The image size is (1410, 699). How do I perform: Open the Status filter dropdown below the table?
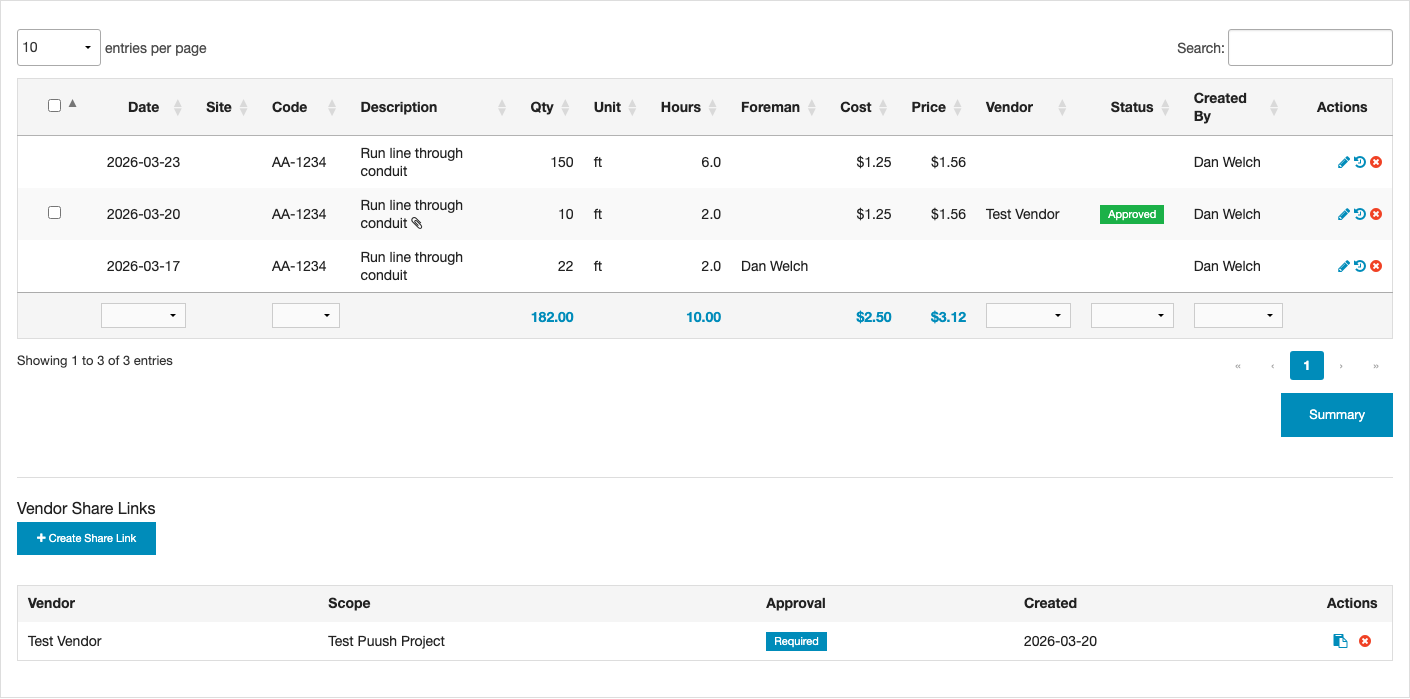point(1131,315)
